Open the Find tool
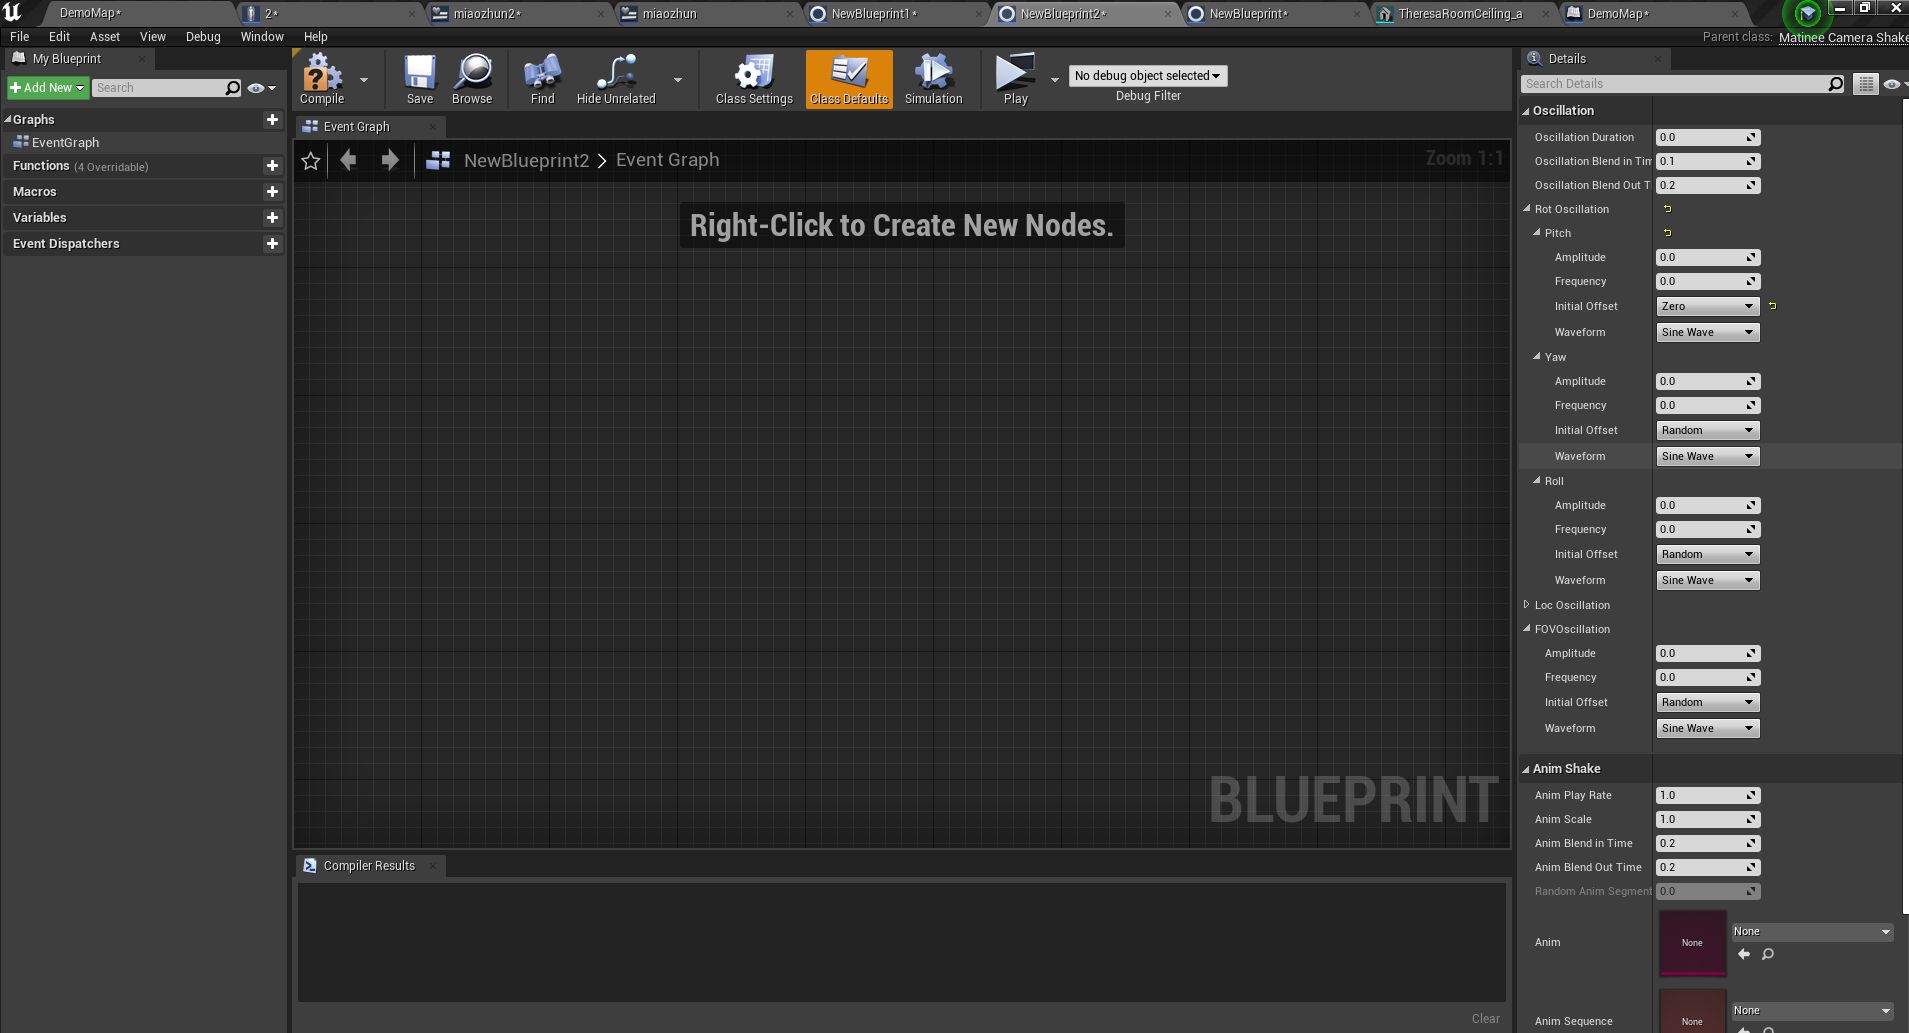Image resolution: width=1909 pixels, height=1033 pixels. point(541,79)
